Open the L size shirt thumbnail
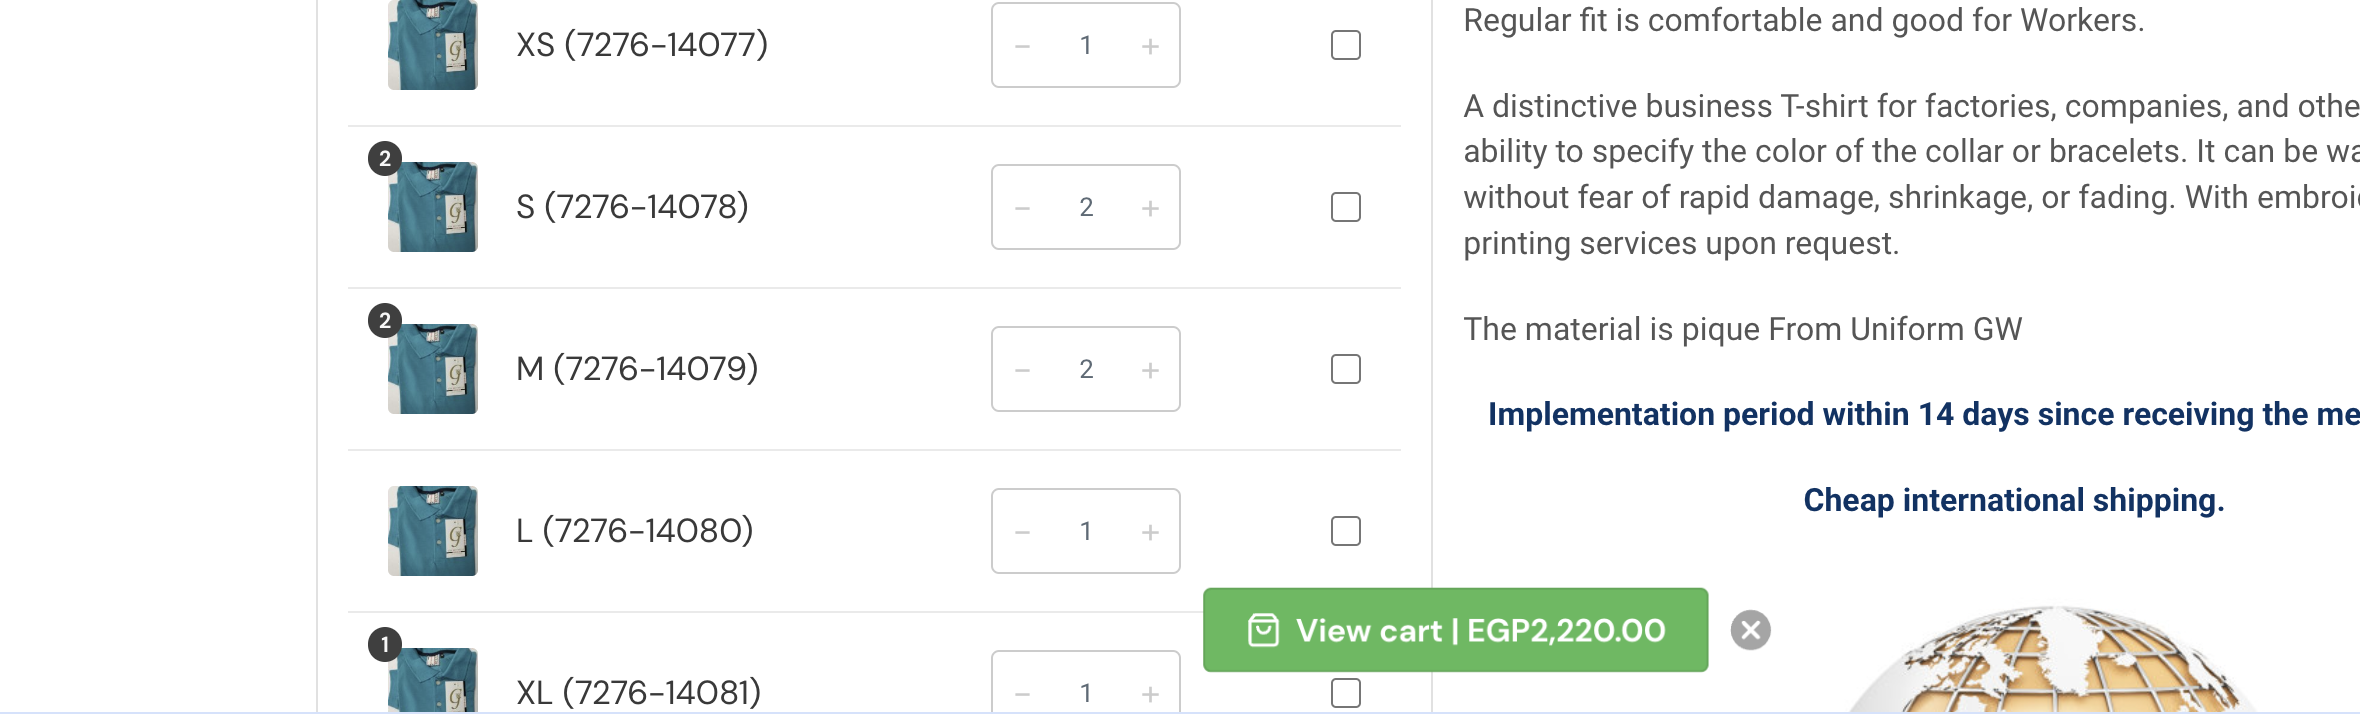 coord(433,531)
